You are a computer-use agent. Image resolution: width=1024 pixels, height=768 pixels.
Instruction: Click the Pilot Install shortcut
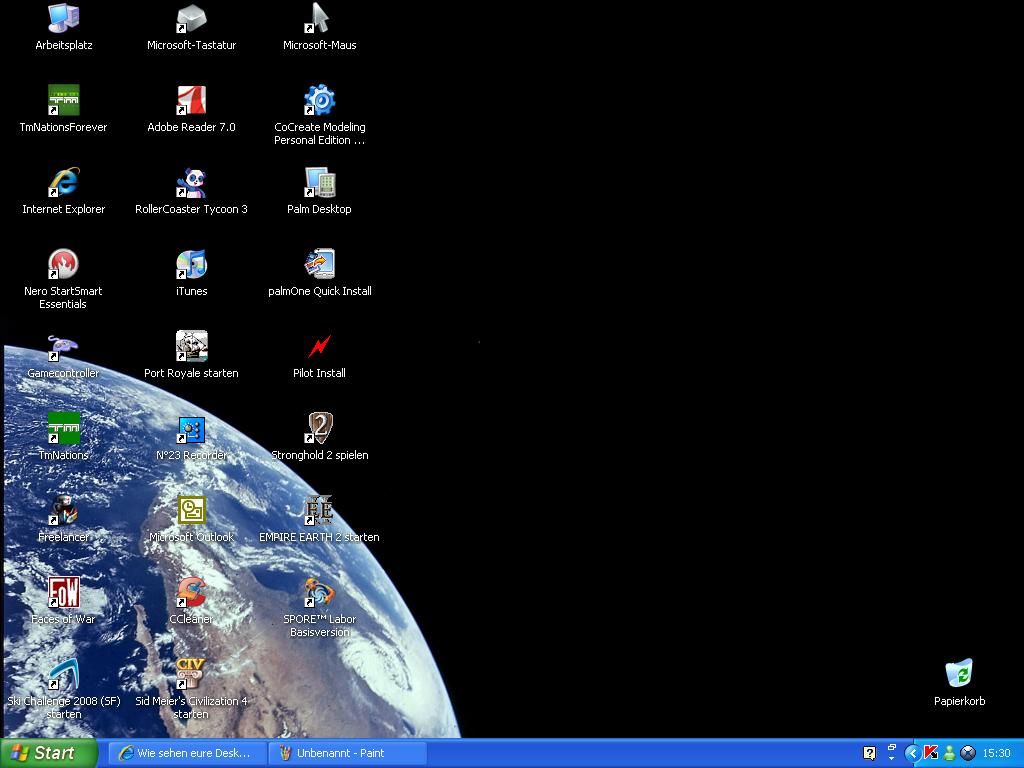point(319,346)
